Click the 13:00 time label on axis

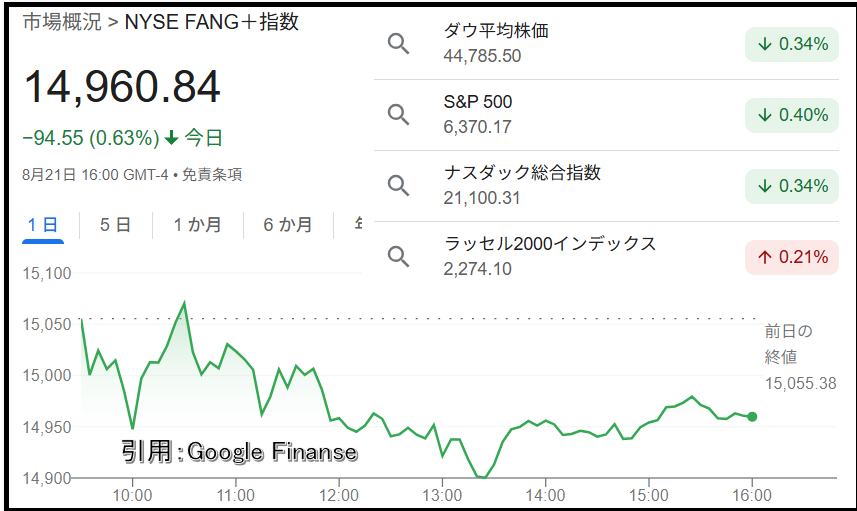point(442,496)
